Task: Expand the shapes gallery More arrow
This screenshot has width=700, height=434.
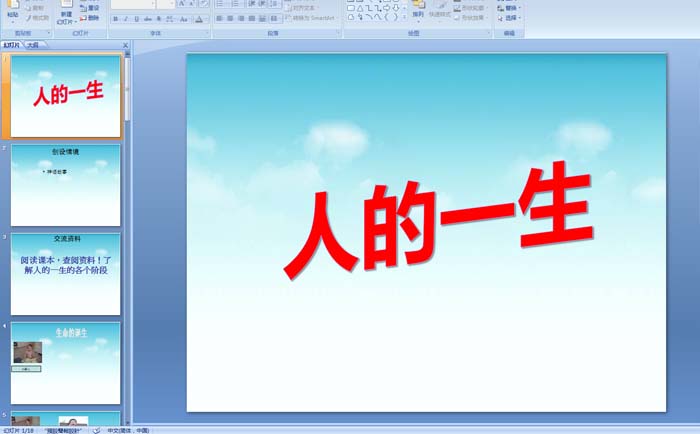Action: (x=404, y=17)
